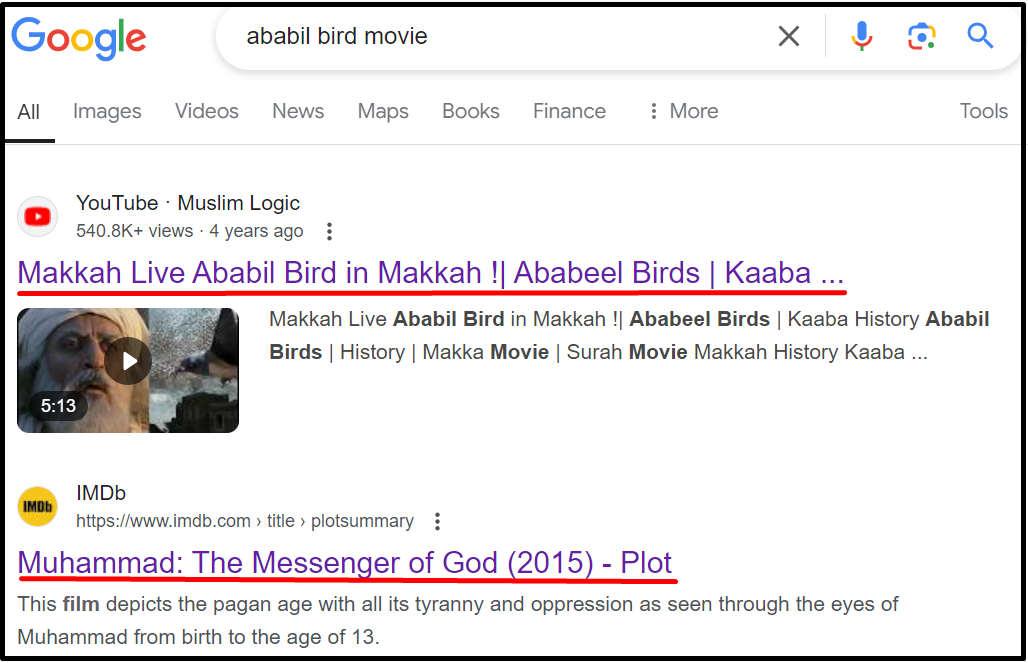
Task: Open Google Lens camera search
Action: (921, 36)
